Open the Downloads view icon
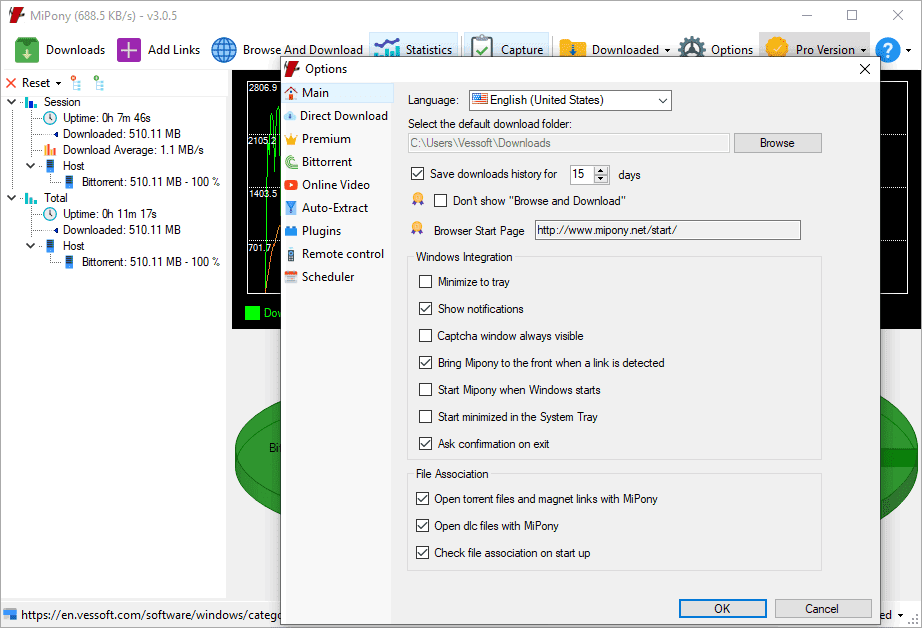 click(26, 50)
